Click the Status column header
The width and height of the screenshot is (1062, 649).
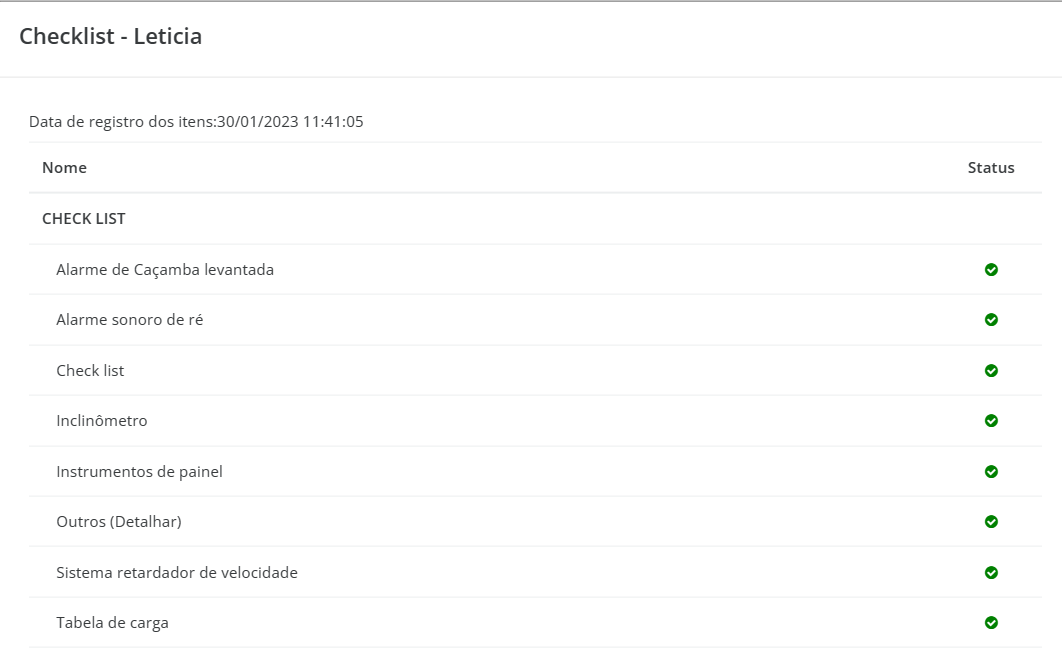coord(991,167)
